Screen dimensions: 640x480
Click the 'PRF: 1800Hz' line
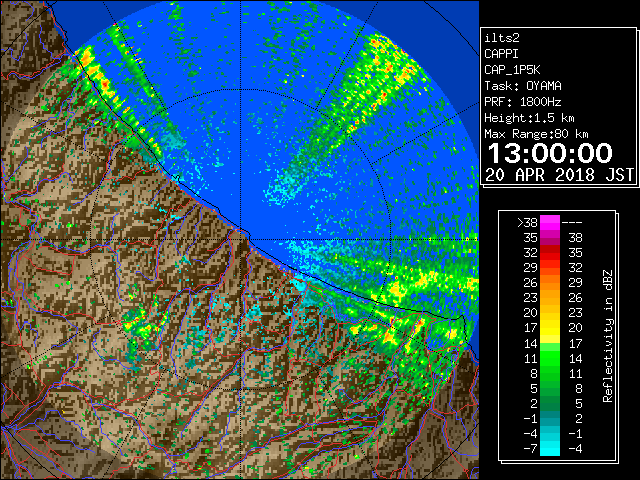click(x=523, y=102)
